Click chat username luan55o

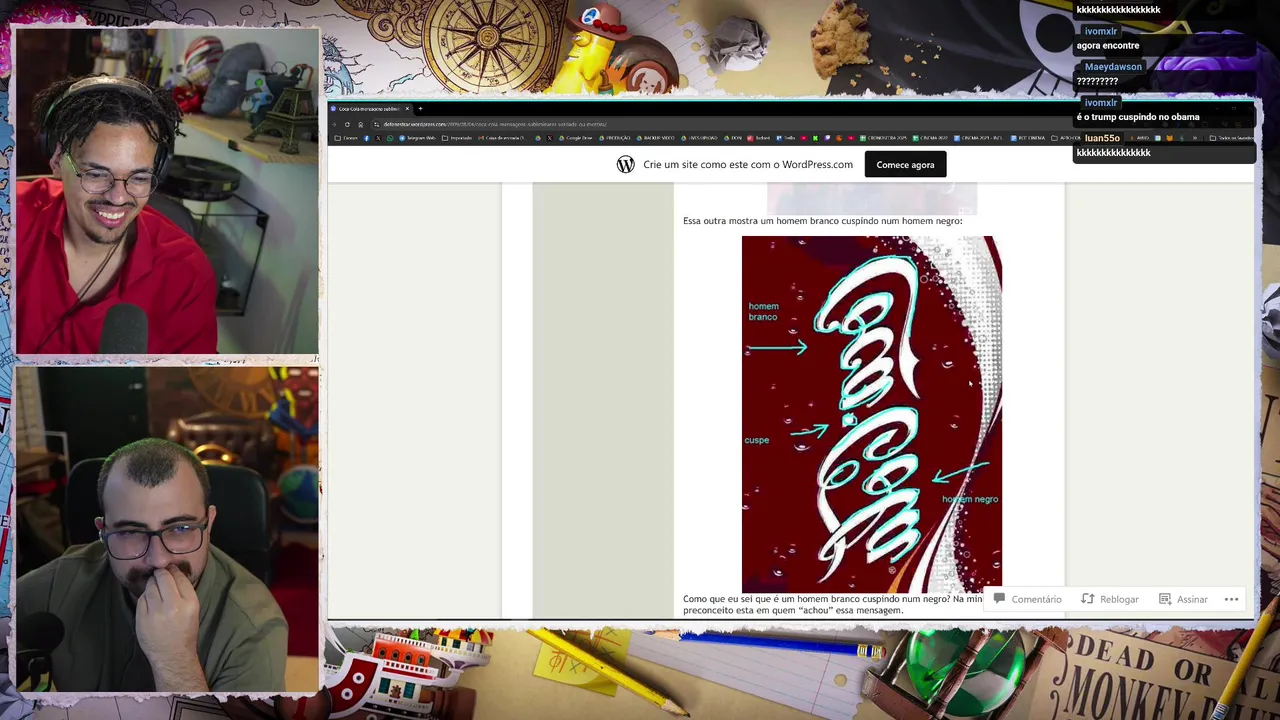(x=1102, y=138)
